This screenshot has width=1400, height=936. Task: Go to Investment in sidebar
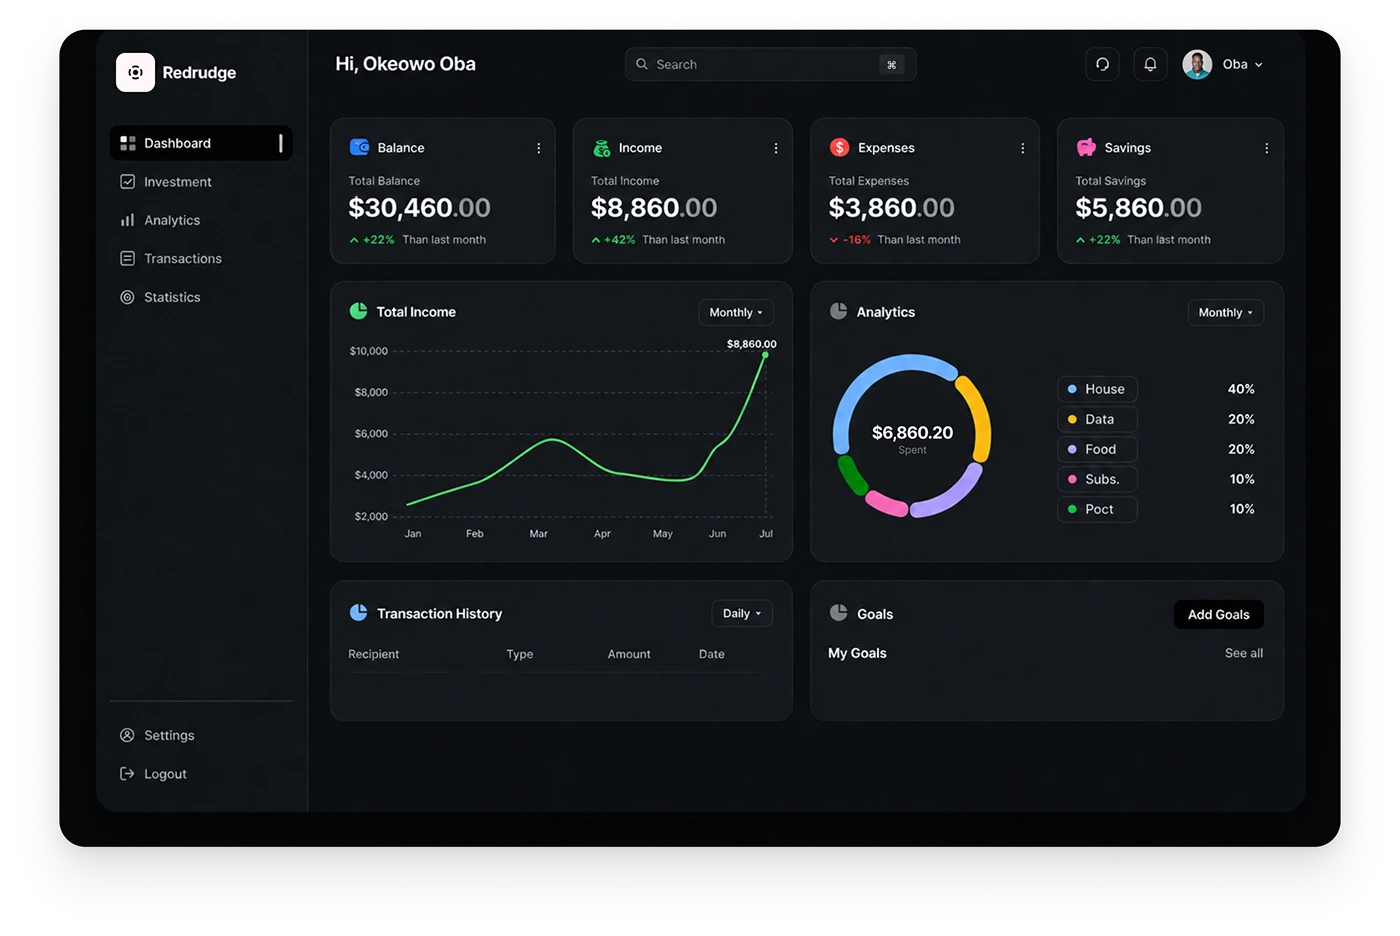(x=166, y=182)
